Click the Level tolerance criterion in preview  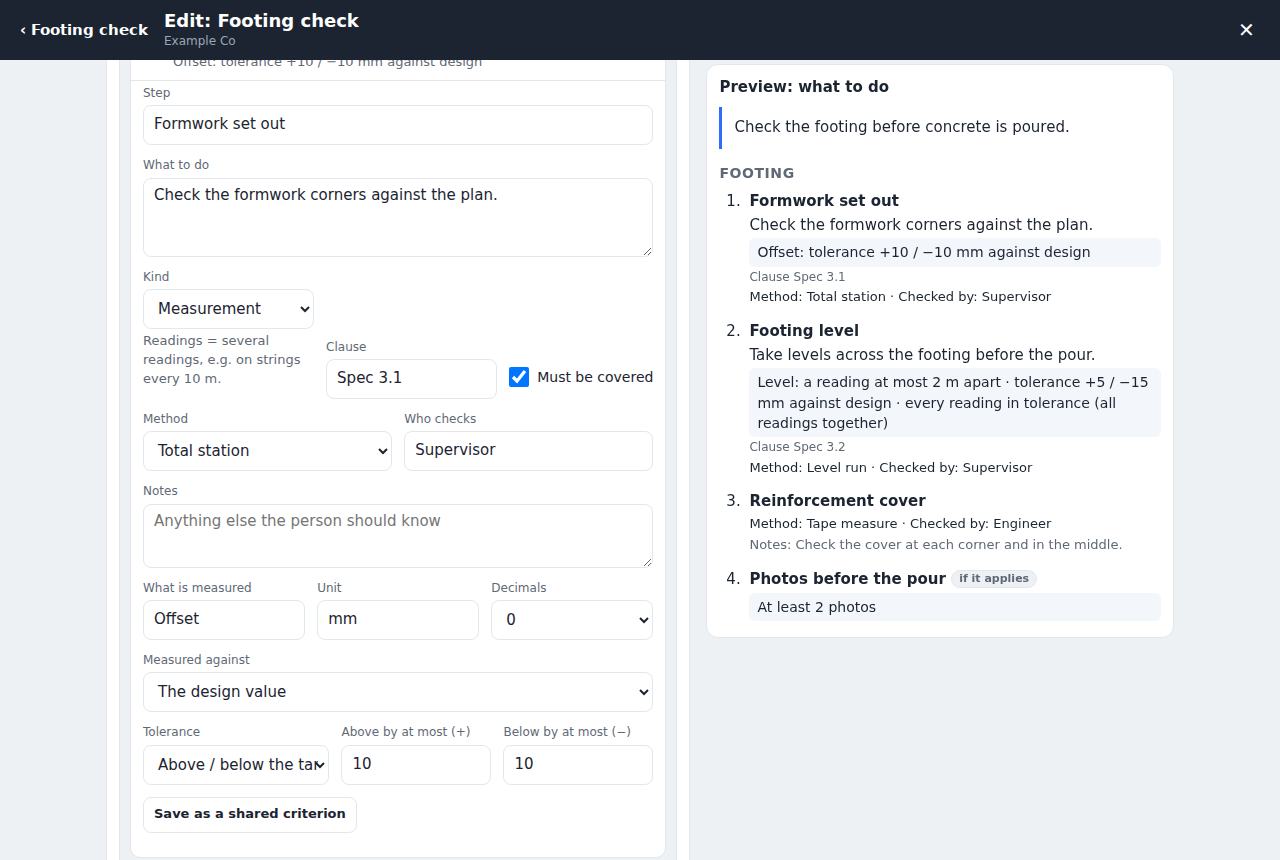955,403
